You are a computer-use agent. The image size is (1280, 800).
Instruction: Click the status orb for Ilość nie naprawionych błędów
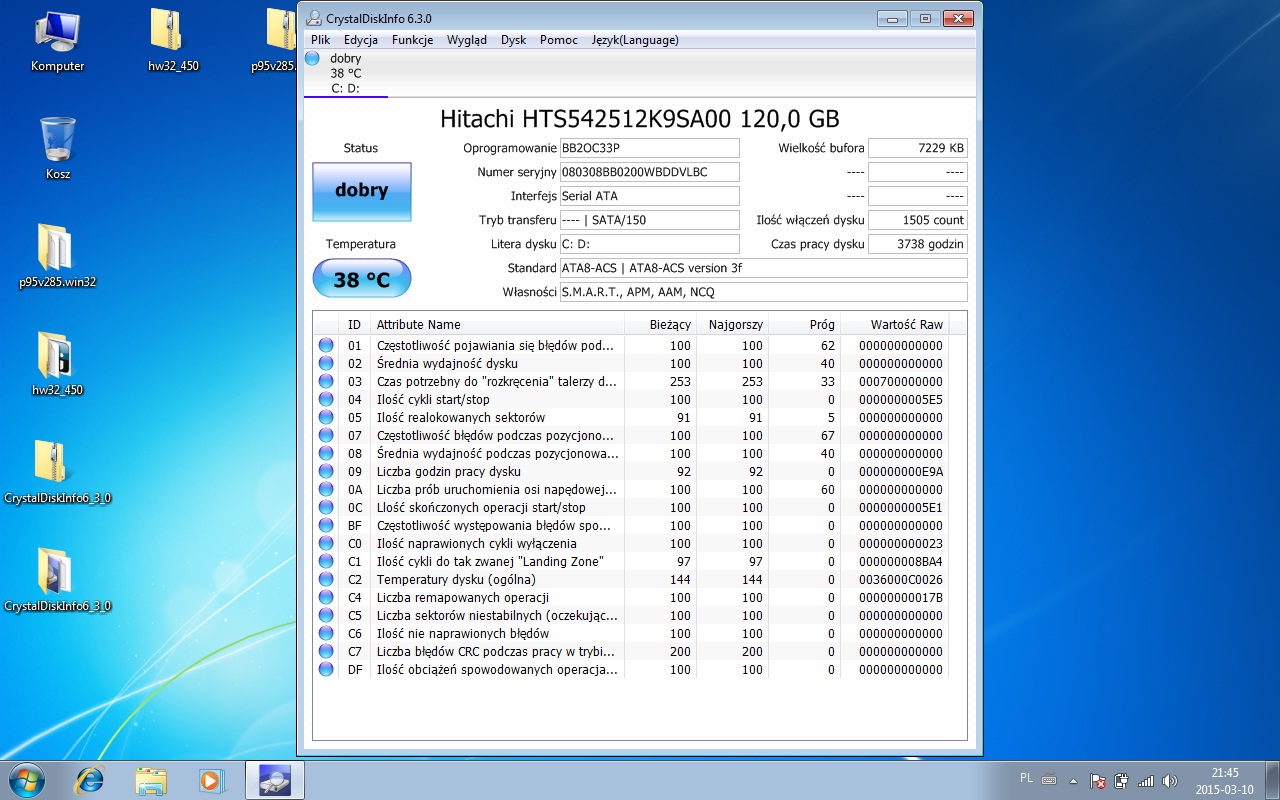[326, 633]
